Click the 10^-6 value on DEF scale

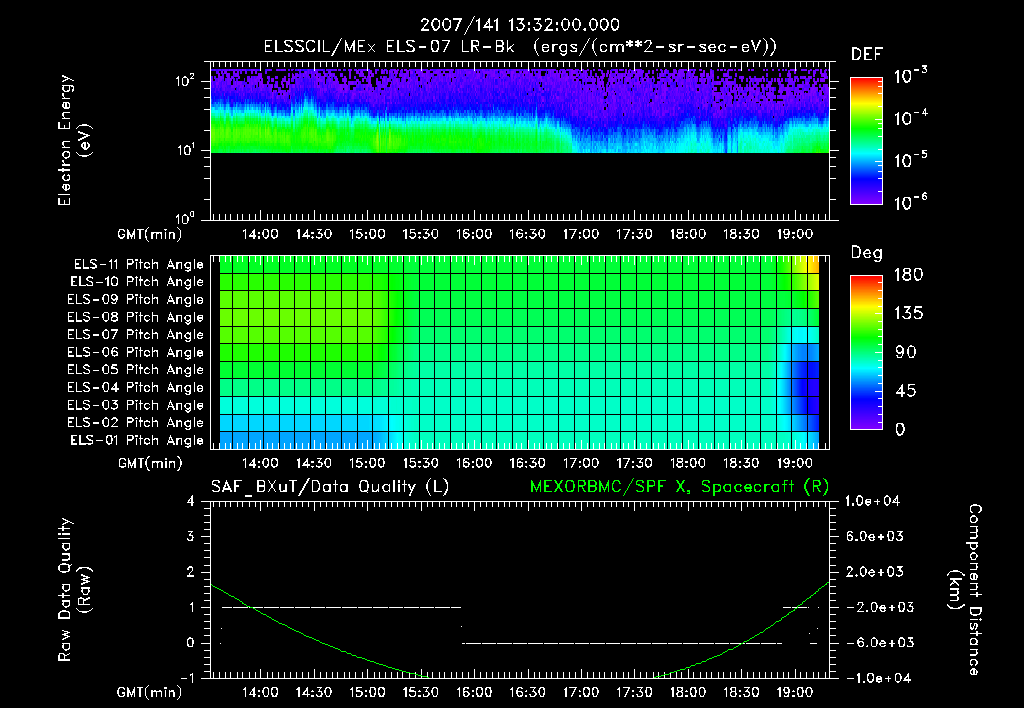910,202
